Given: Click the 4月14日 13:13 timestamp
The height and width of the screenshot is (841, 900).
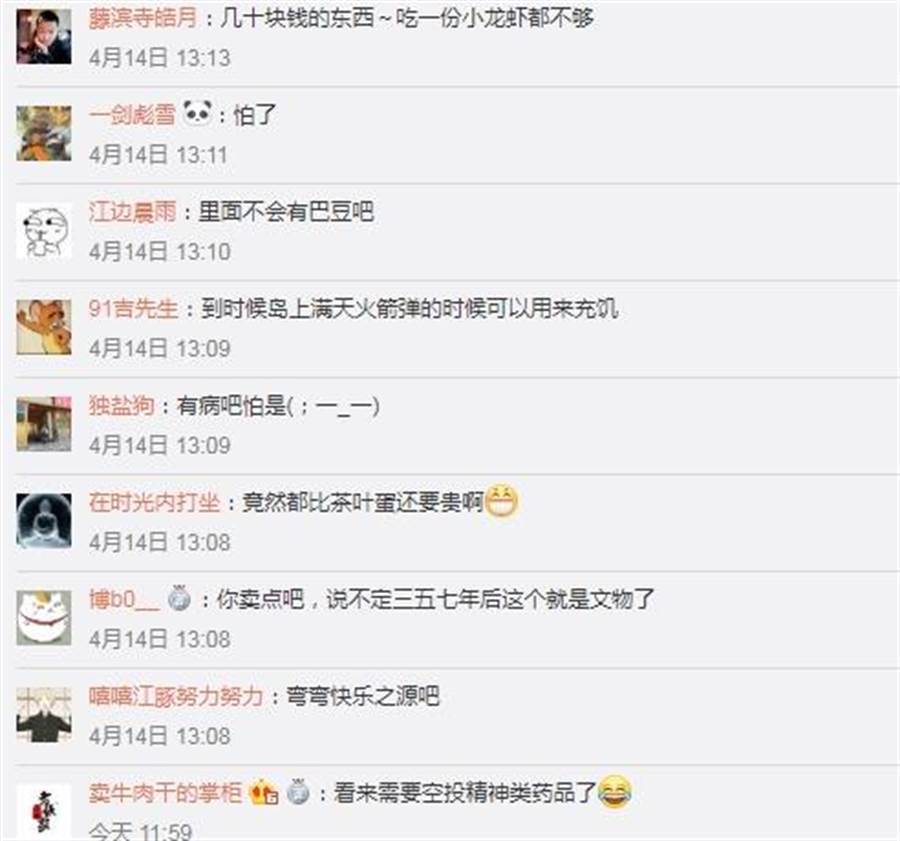Looking at the screenshot, I should point(160,58).
